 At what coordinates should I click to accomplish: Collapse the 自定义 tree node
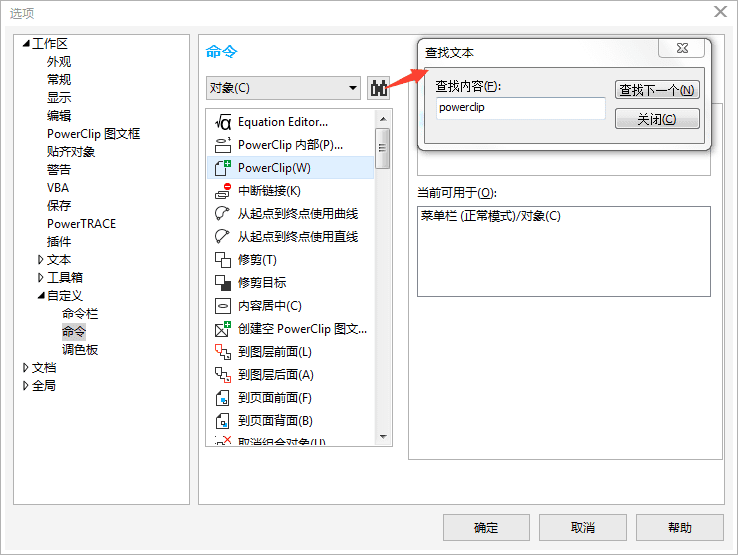(41, 296)
